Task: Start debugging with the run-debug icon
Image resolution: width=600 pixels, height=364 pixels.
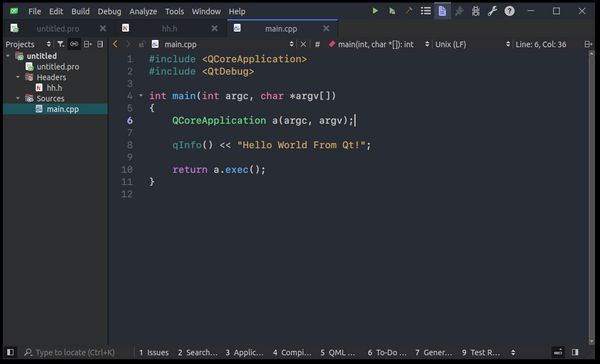Action: 392,11
